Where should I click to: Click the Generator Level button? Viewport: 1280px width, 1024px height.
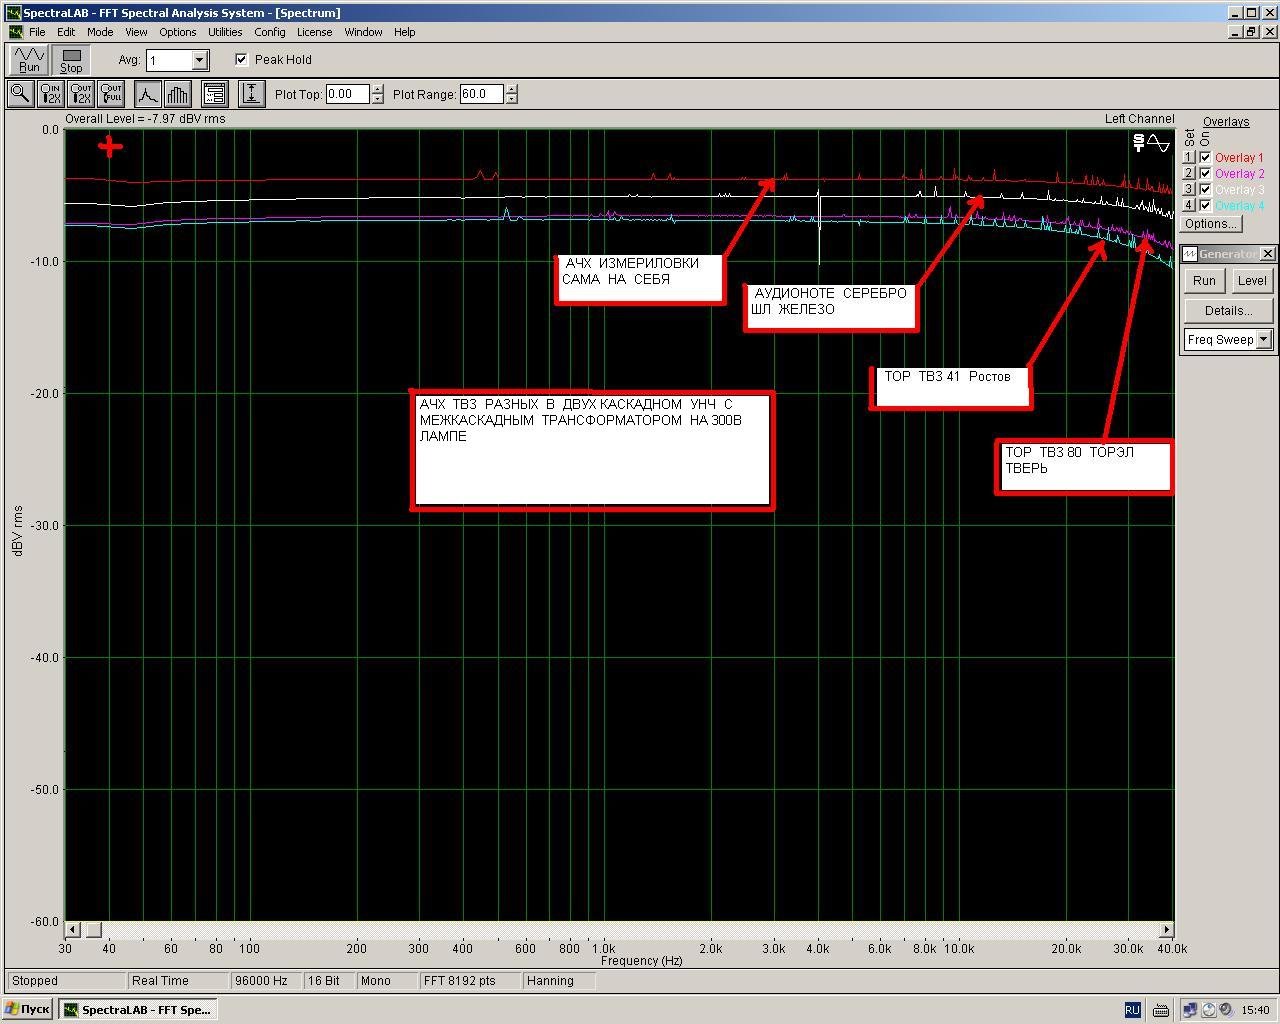pyautogui.click(x=1251, y=281)
